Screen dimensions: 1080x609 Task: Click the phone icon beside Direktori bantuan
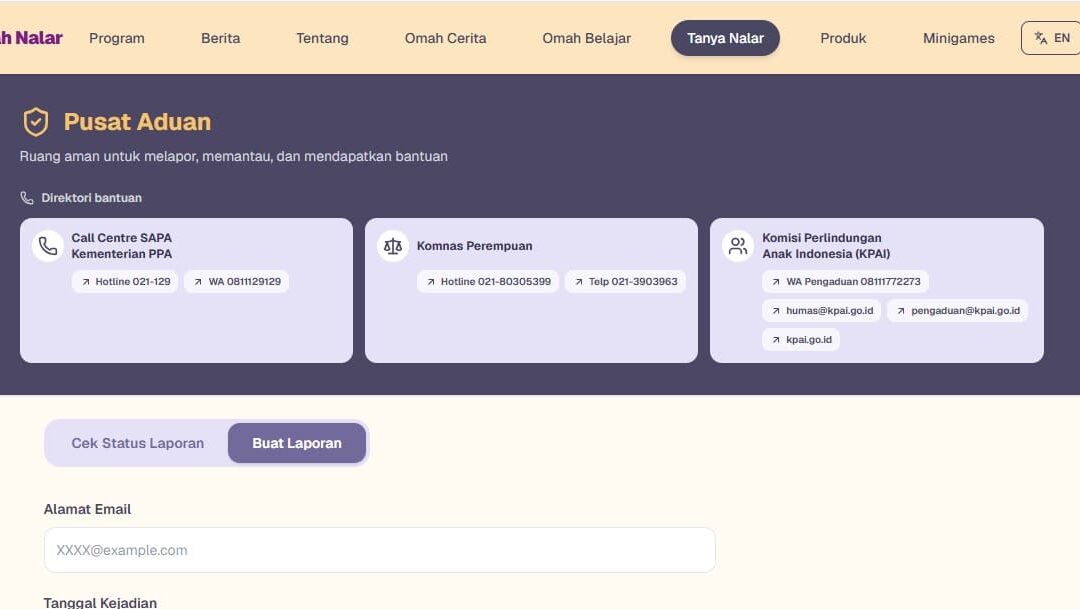27,198
